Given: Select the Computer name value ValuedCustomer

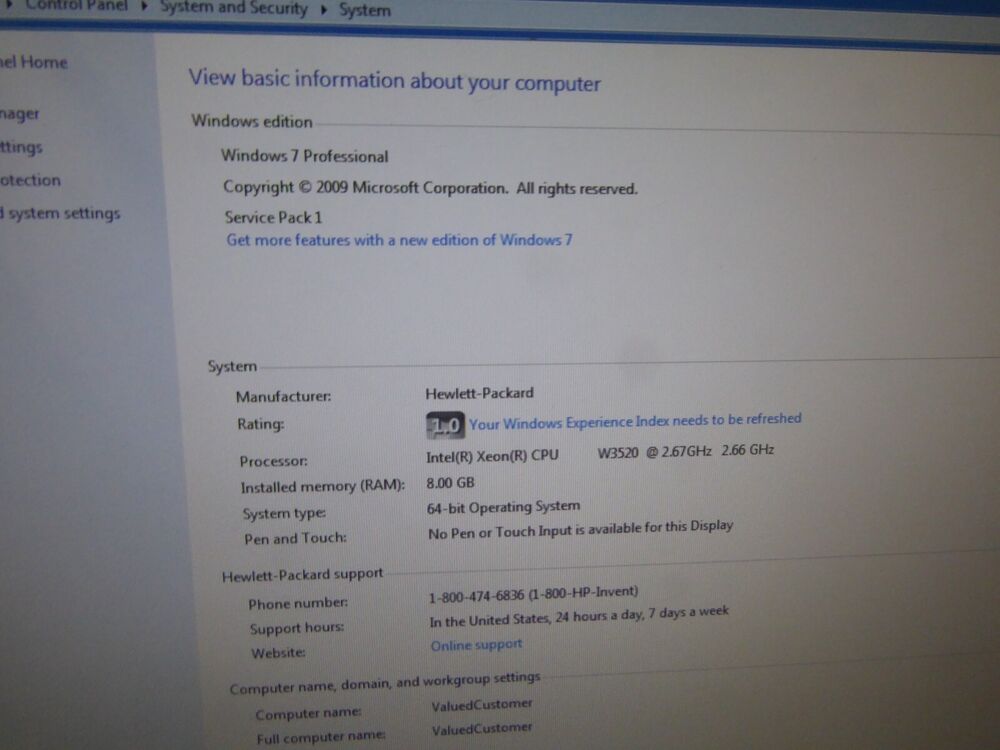Looking at the screenshot, I should click(482, 705).
